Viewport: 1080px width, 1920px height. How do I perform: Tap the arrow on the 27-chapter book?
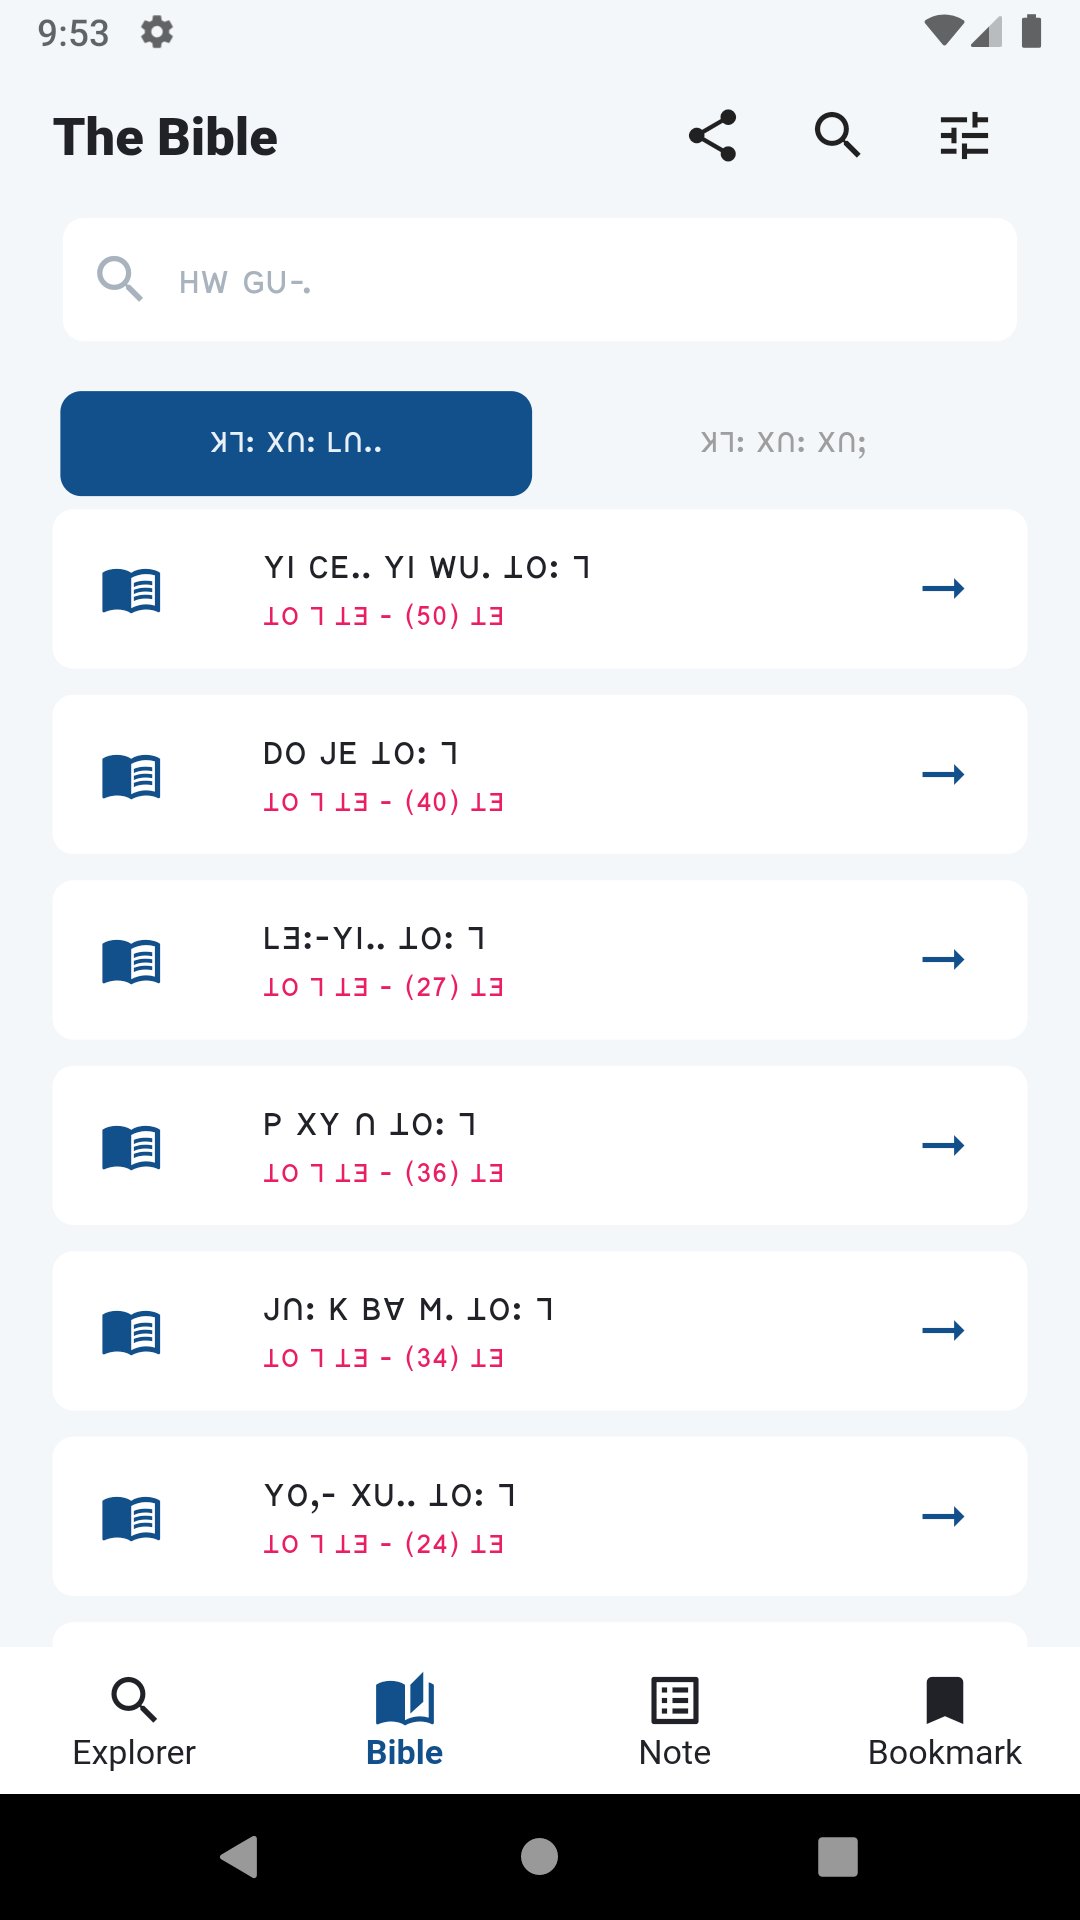tap(943, 960)
